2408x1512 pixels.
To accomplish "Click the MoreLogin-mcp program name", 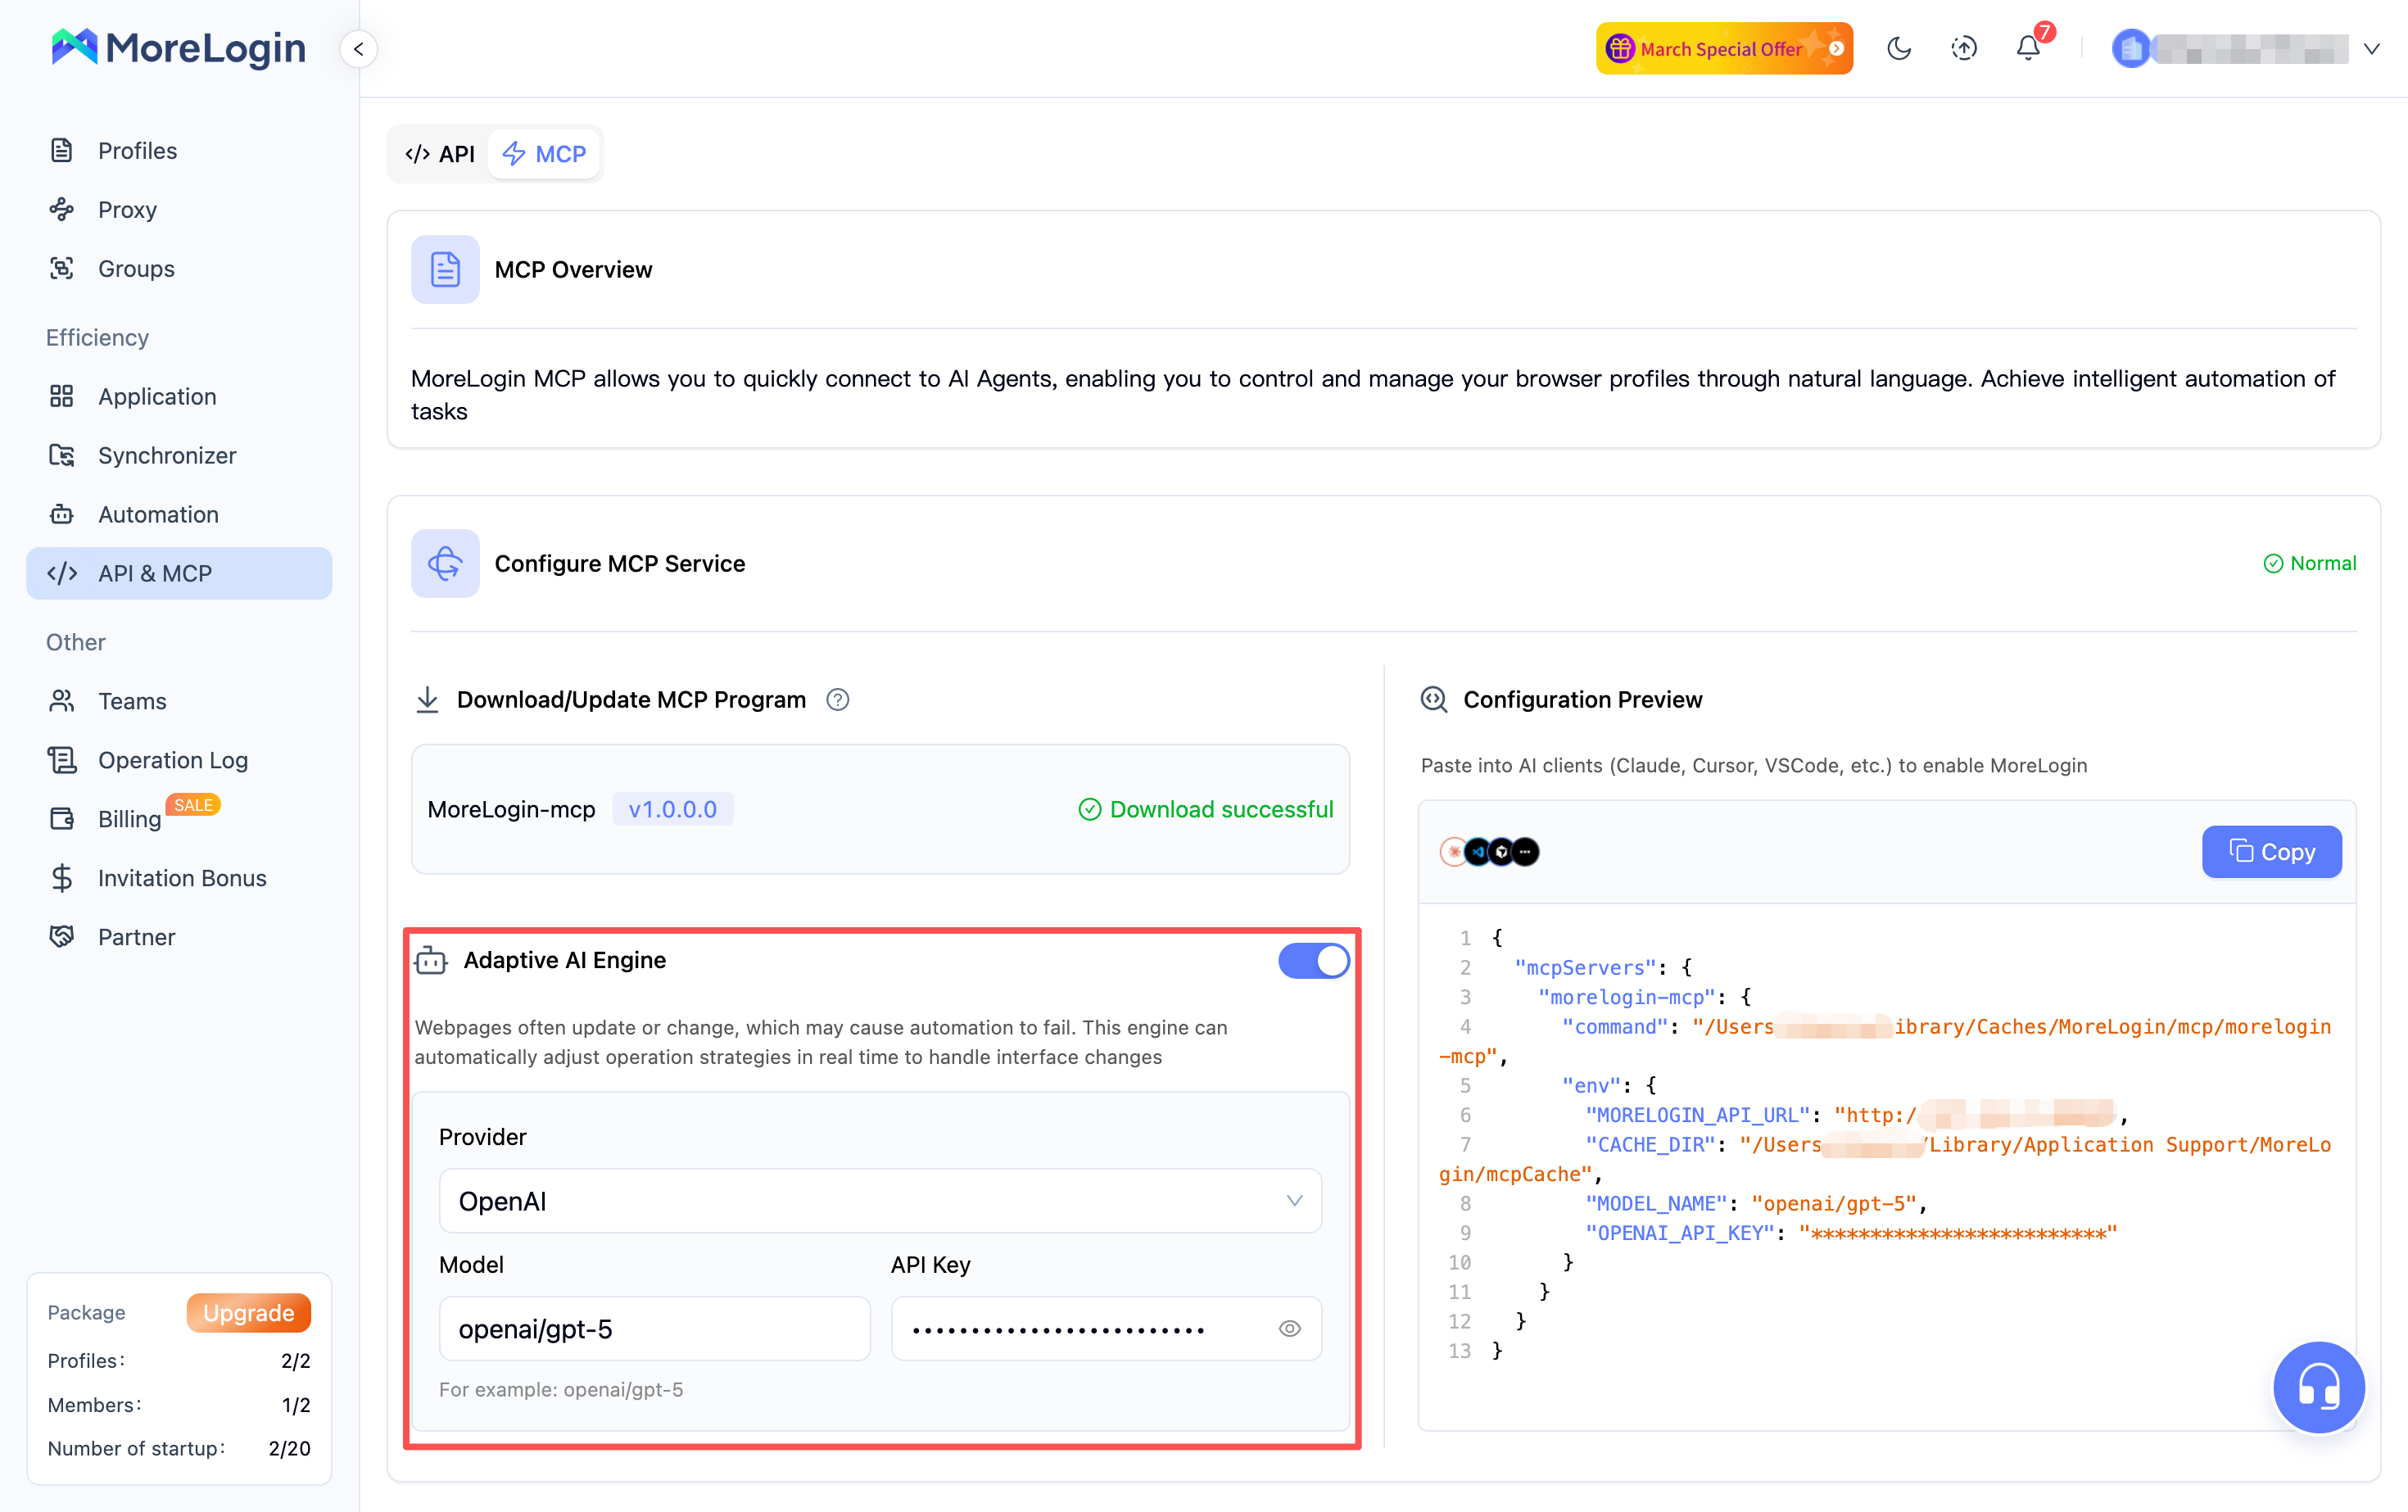I will click(511, 809).
